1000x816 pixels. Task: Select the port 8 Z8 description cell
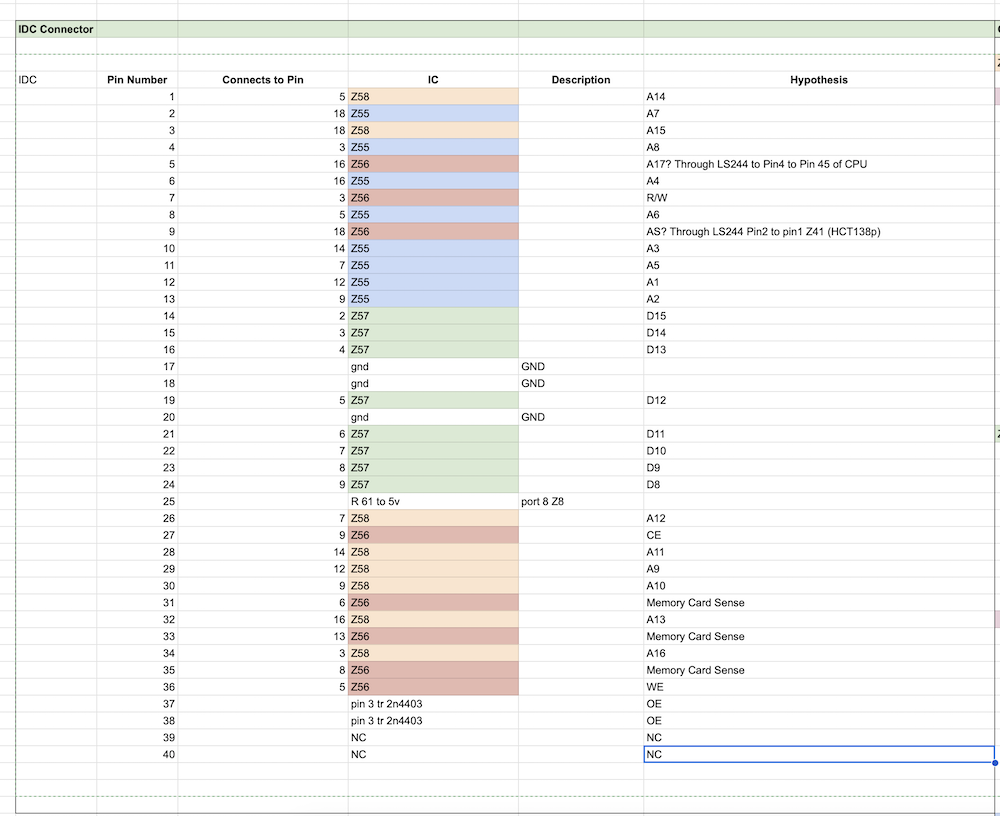[581, 501]
